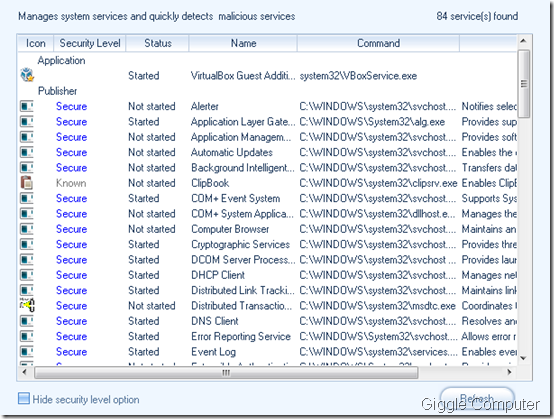
Task: Click the vertical scrollbar up arrow
Action: 524,41
